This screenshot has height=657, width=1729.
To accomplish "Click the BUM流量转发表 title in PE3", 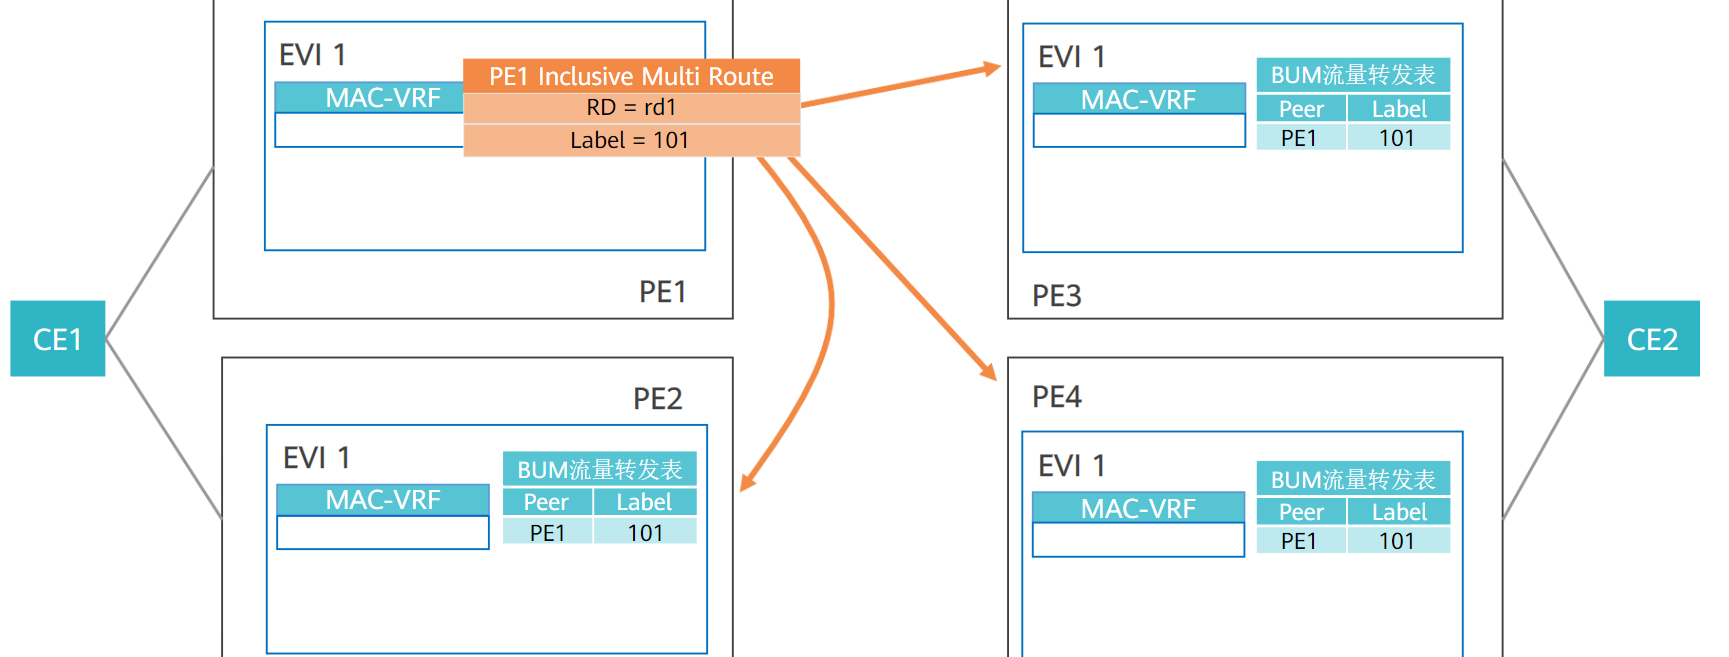I will [x=1353, y=75].
